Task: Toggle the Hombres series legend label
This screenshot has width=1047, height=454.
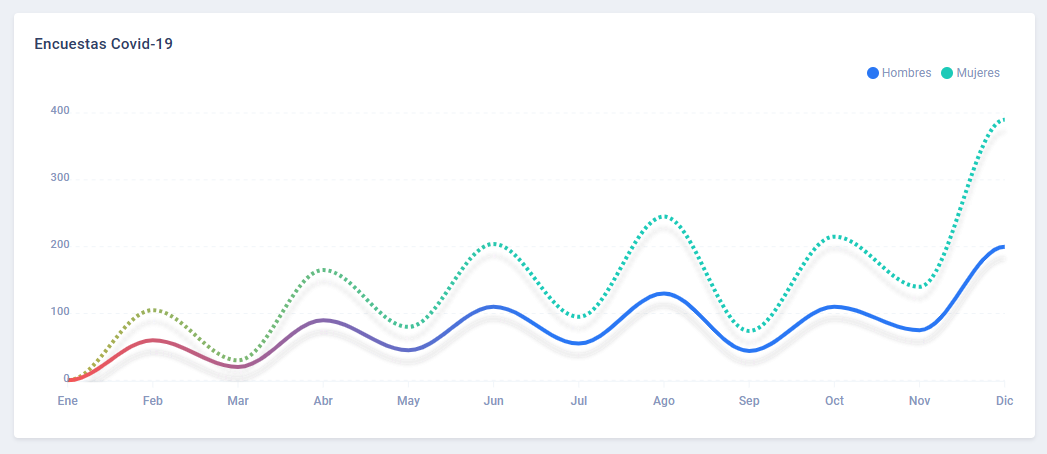Action: point(907,73)
